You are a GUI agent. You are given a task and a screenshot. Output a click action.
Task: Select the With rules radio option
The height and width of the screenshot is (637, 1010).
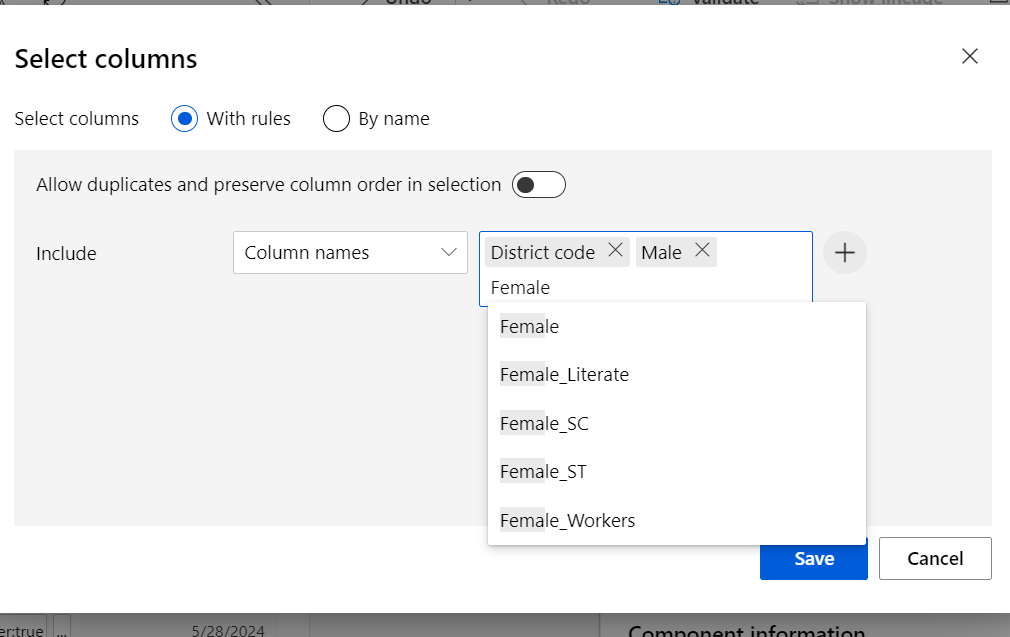tap(184, 119)
